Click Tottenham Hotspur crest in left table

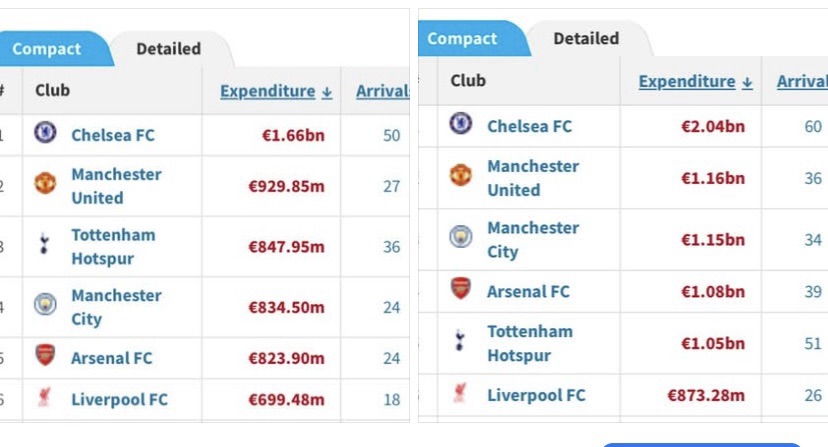pos(45,246)
